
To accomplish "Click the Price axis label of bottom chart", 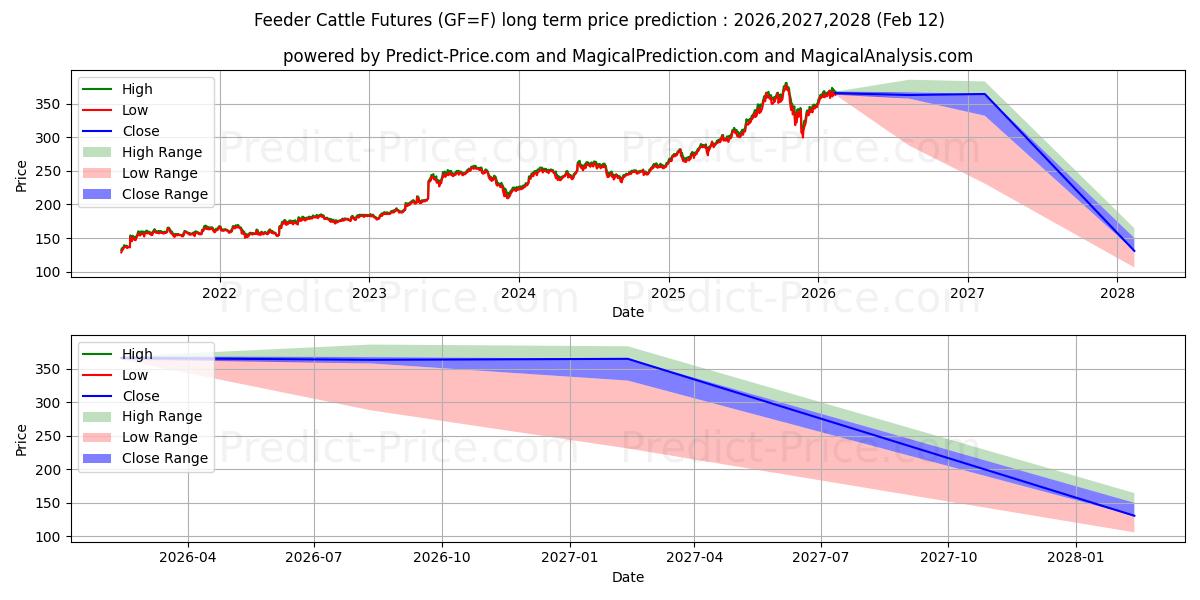I will (x=22, y=440).
